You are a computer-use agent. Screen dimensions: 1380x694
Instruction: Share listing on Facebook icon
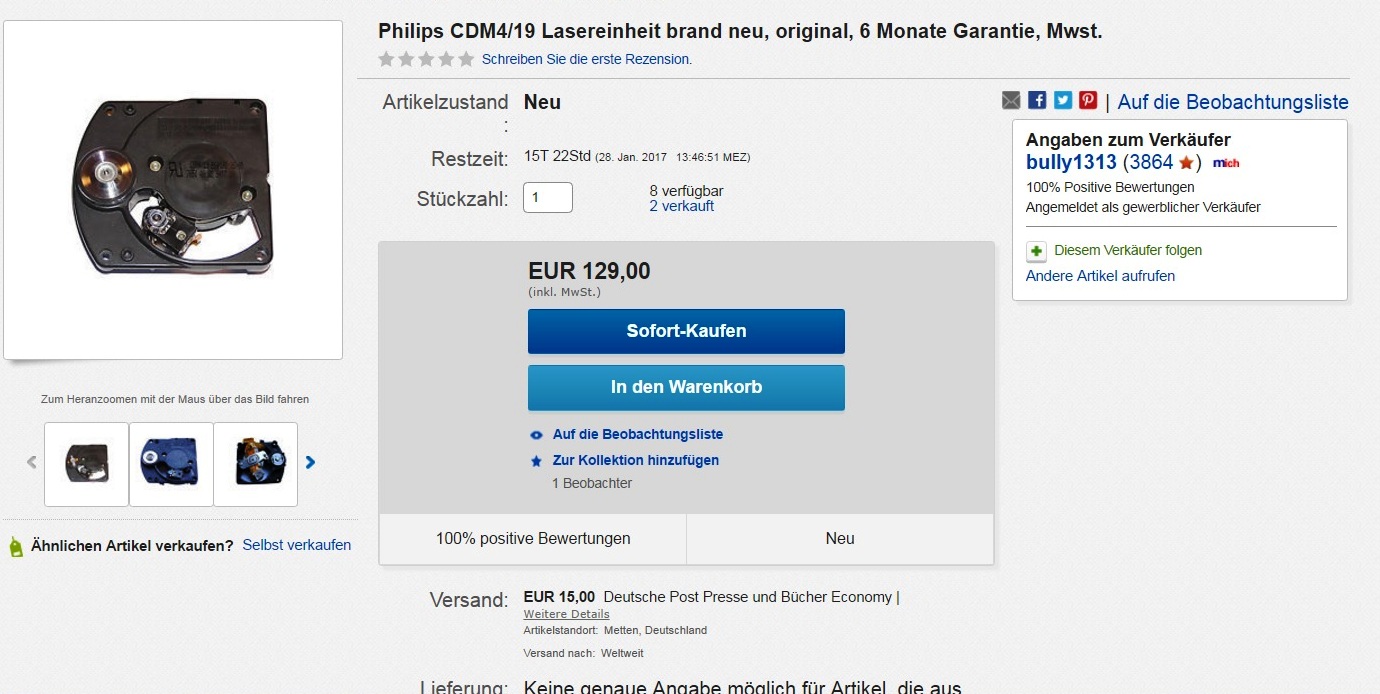[x=1037, y=100]
